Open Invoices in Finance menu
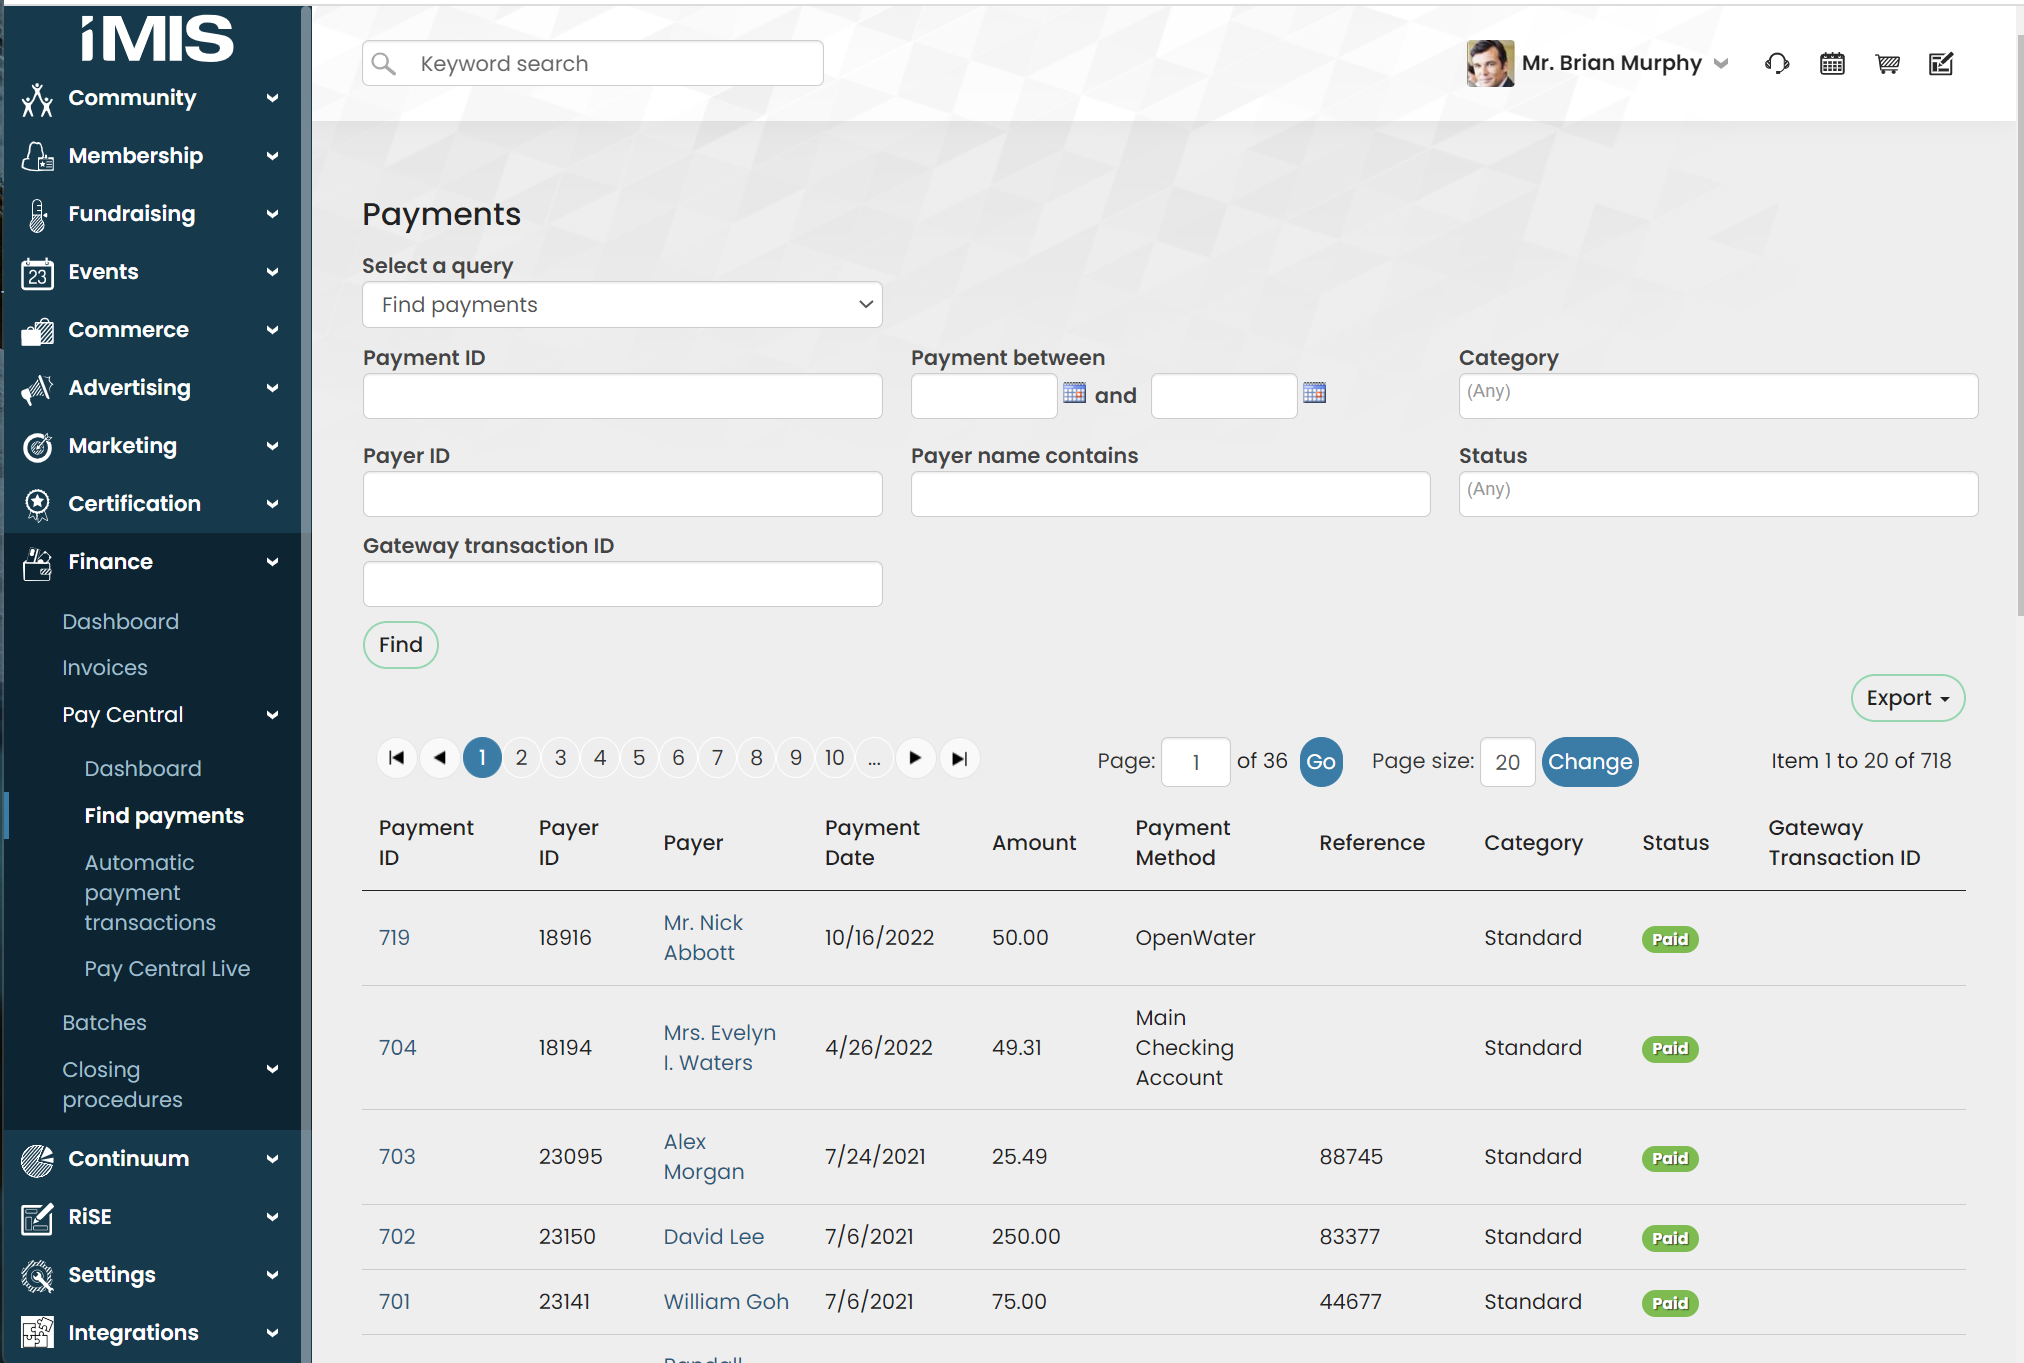Screen dimensions: 2024x1363 tap(105, 668)
